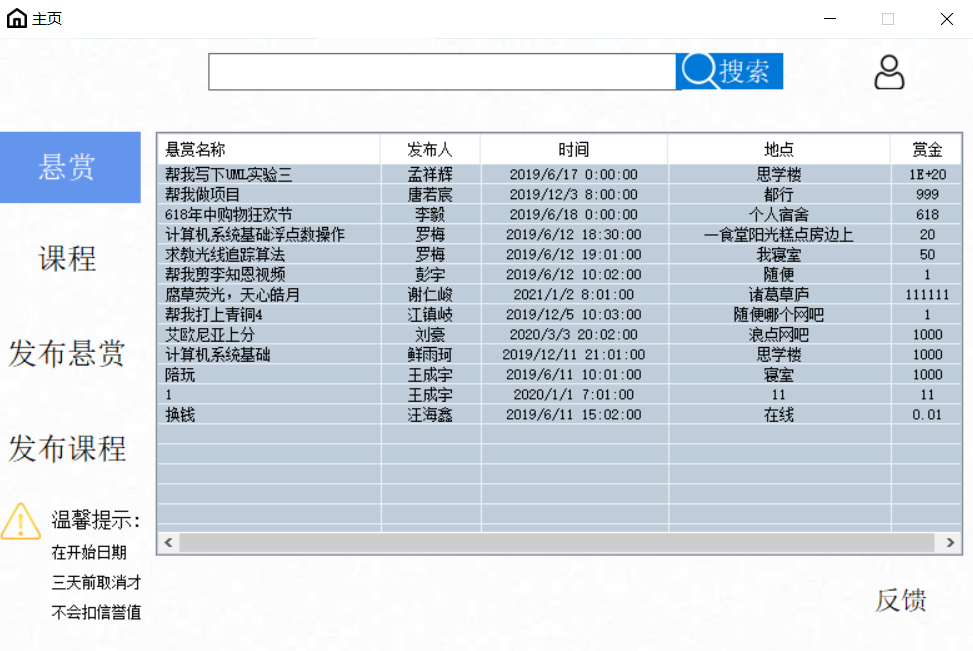Click publisher cell 李毅
Screen dimensions: 973x651
430,214
